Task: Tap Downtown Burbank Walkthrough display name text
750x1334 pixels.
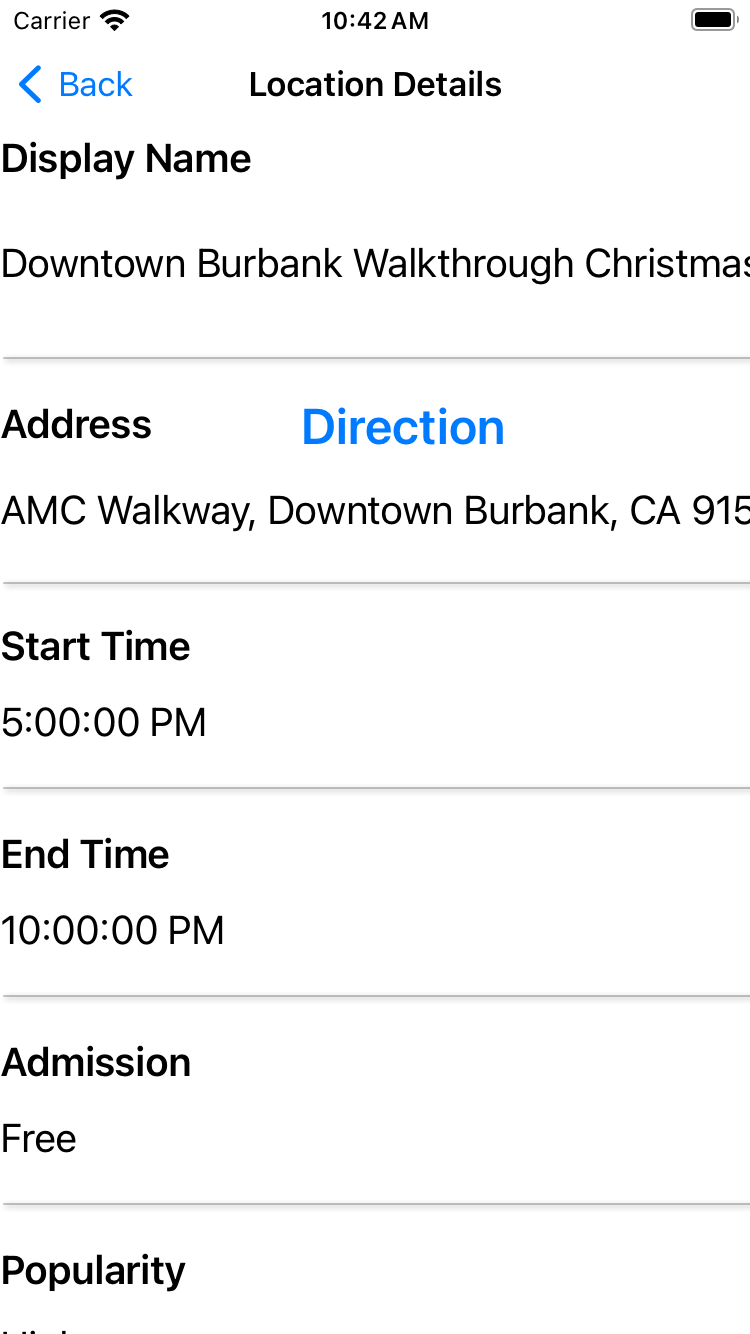Action: click(x=375, y=264)
